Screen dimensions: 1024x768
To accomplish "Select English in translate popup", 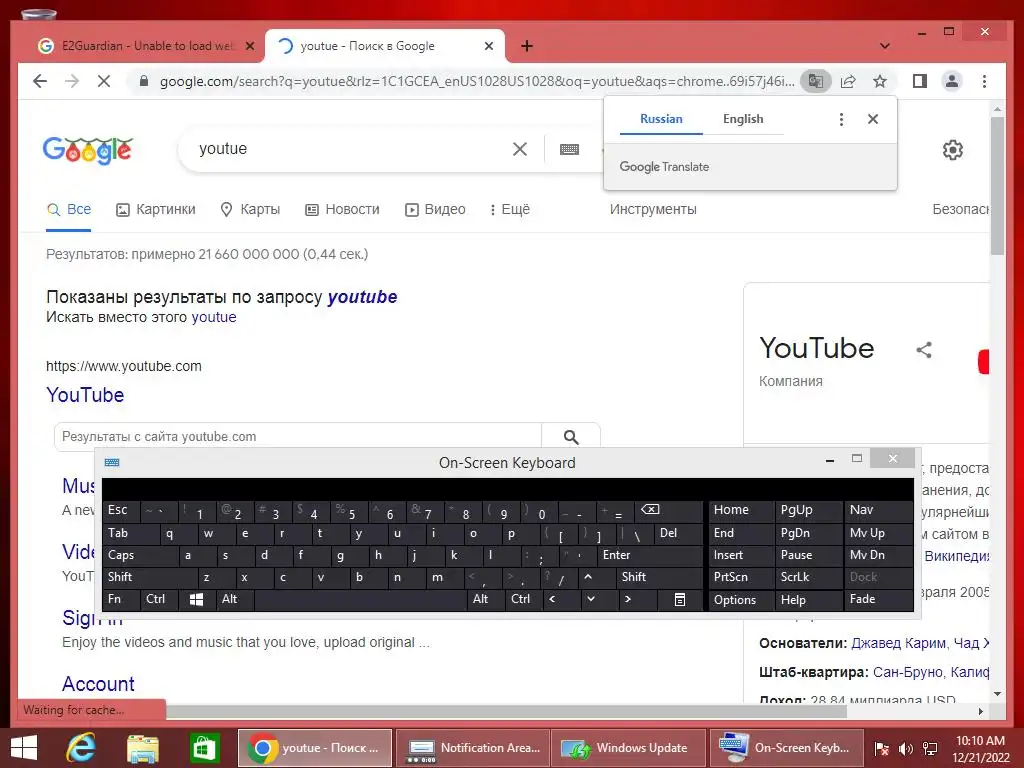I will click(x=743, y=119).
